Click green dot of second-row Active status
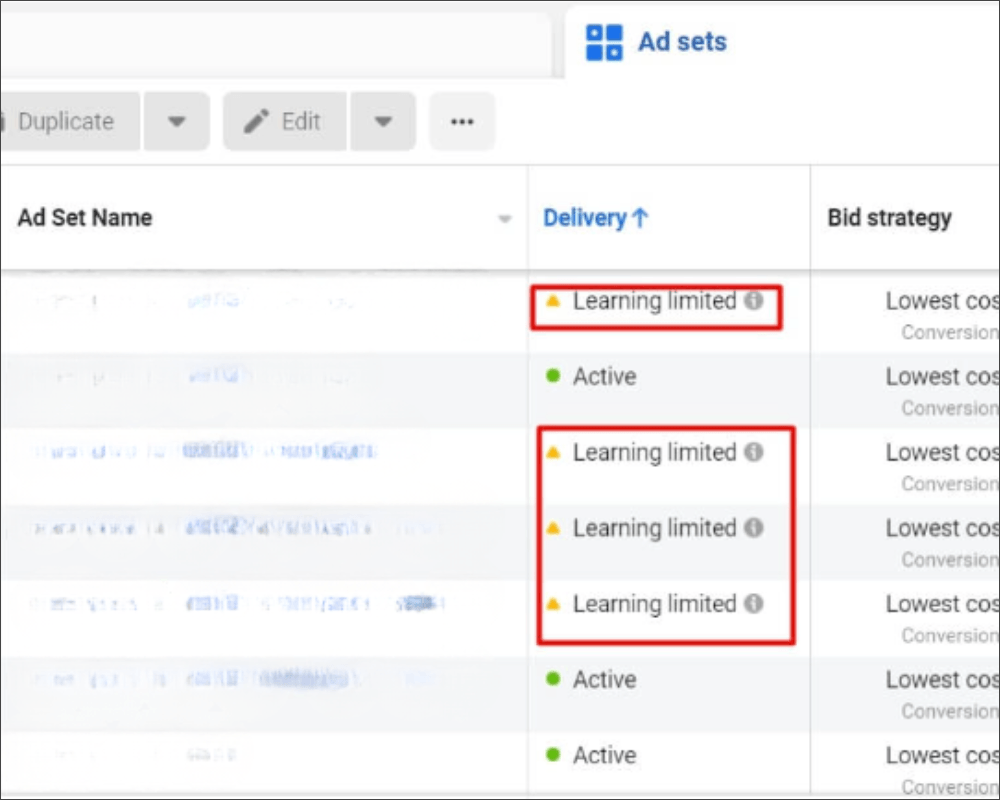Image resolution: width=1000 pixels, height=800 pixels. point(553,376)
